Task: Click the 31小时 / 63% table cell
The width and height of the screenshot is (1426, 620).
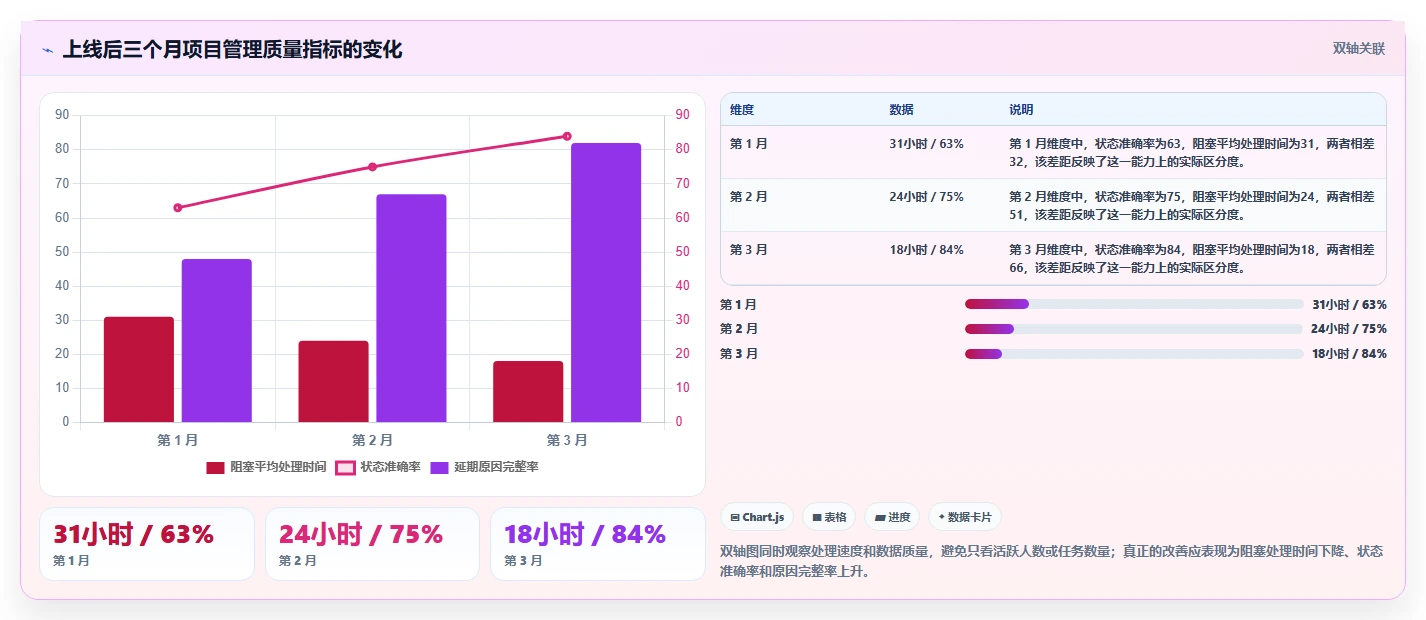Action: tap(926, 144)
